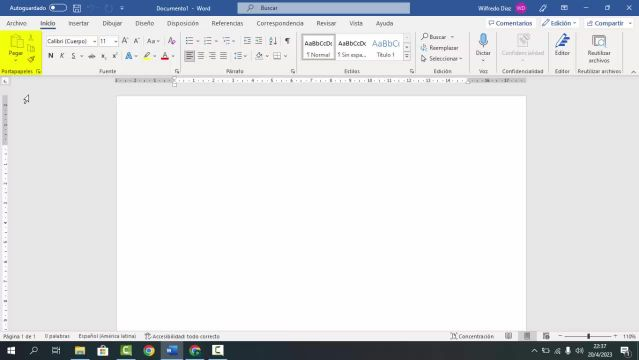Screen dimensions: 639x360
Task: Select the Título 1 style
Action: point(385,47)
